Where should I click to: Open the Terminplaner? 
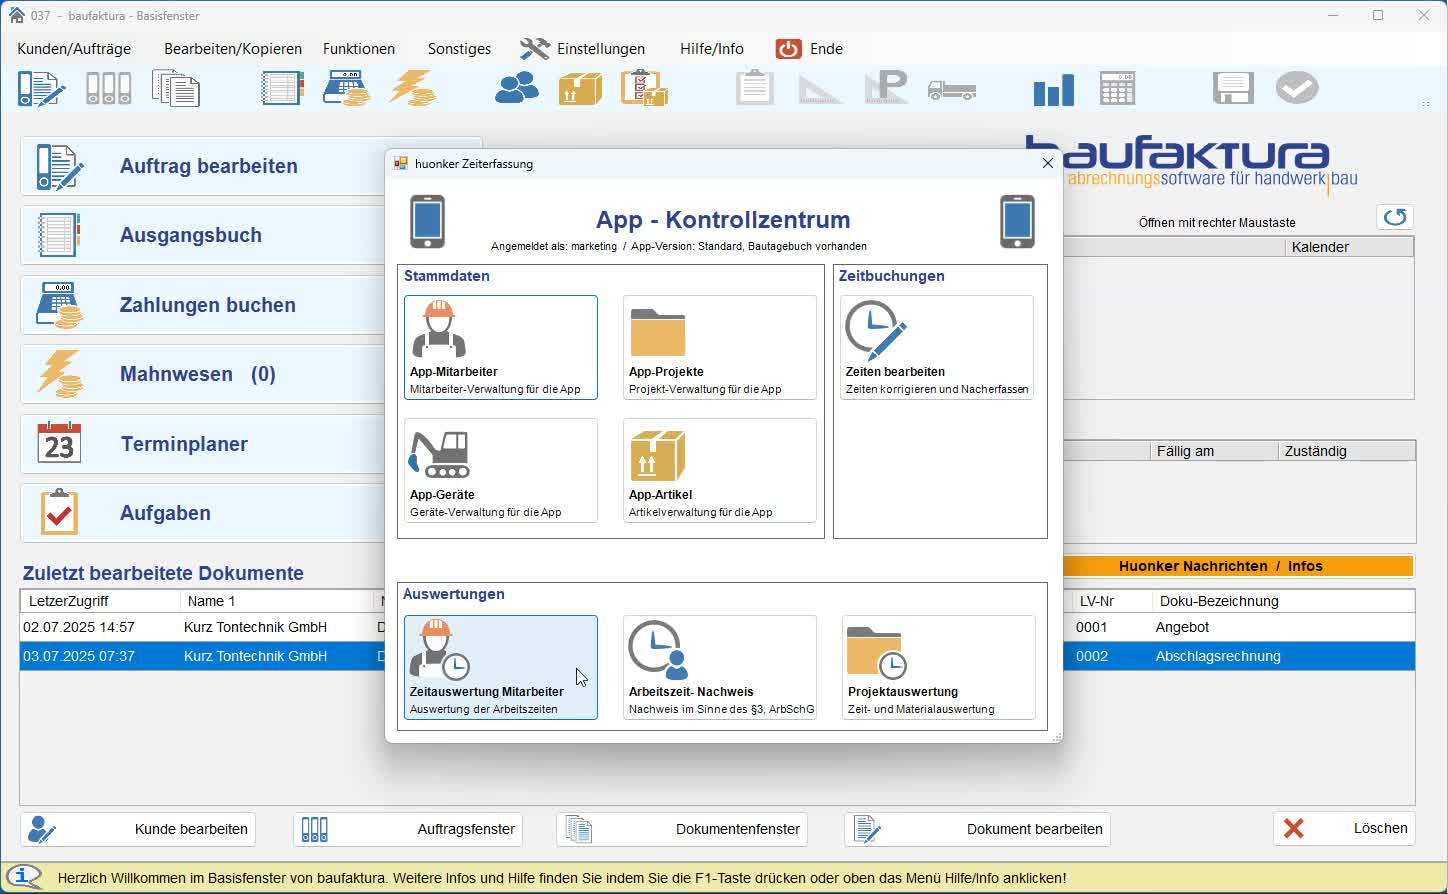point(184,444)
